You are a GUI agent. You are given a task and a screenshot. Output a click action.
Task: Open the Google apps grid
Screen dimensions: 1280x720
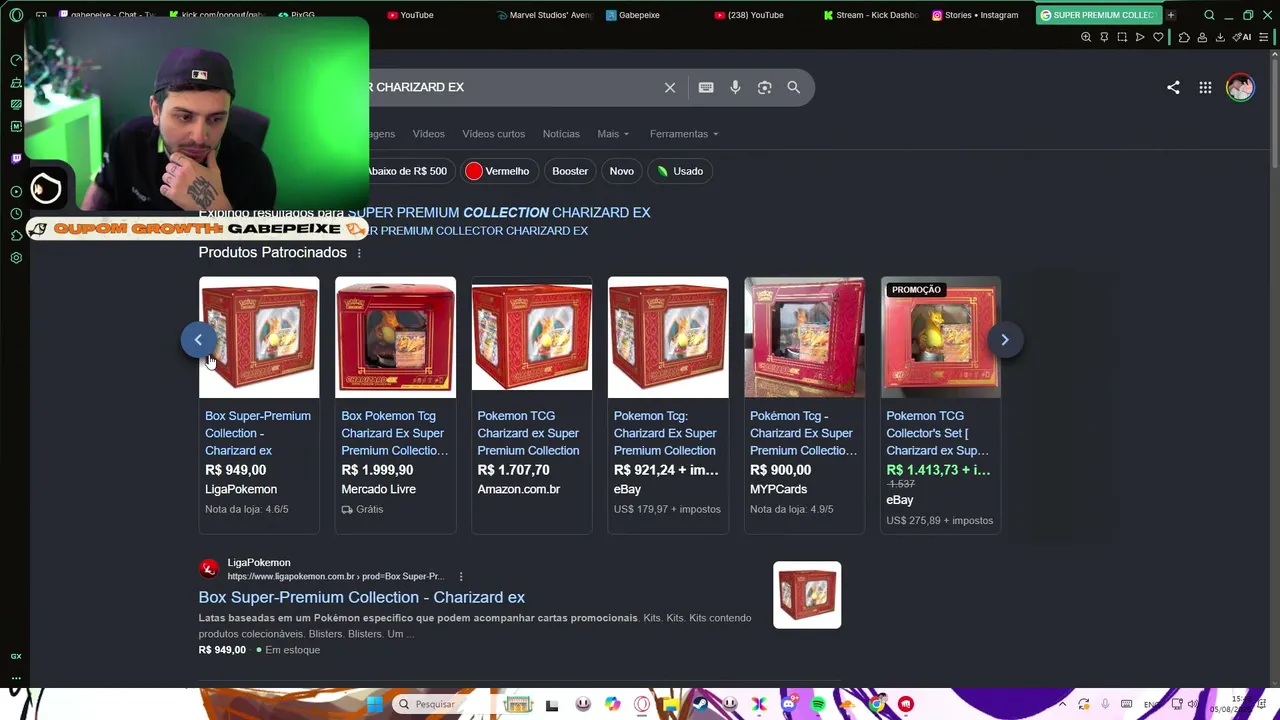tap(1205, 88)
